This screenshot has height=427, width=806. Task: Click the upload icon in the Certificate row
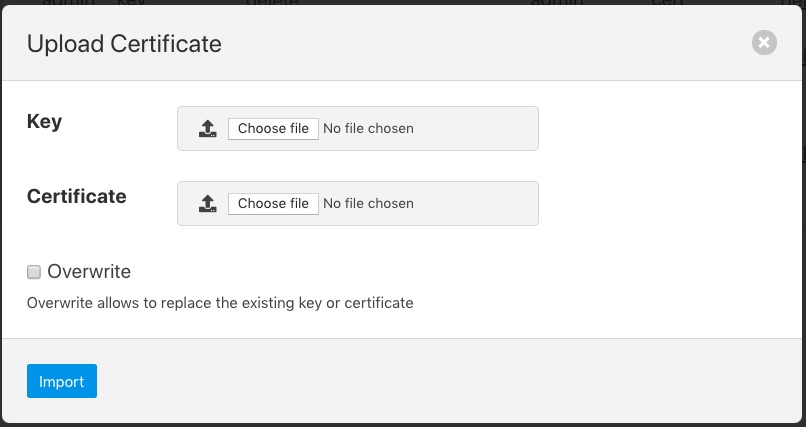(207, 203)
